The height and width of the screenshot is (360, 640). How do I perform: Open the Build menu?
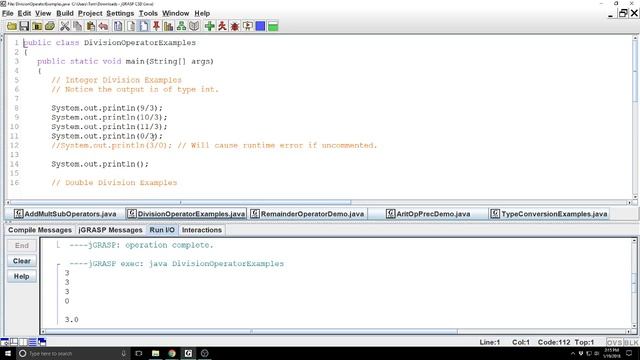(65, 13)
